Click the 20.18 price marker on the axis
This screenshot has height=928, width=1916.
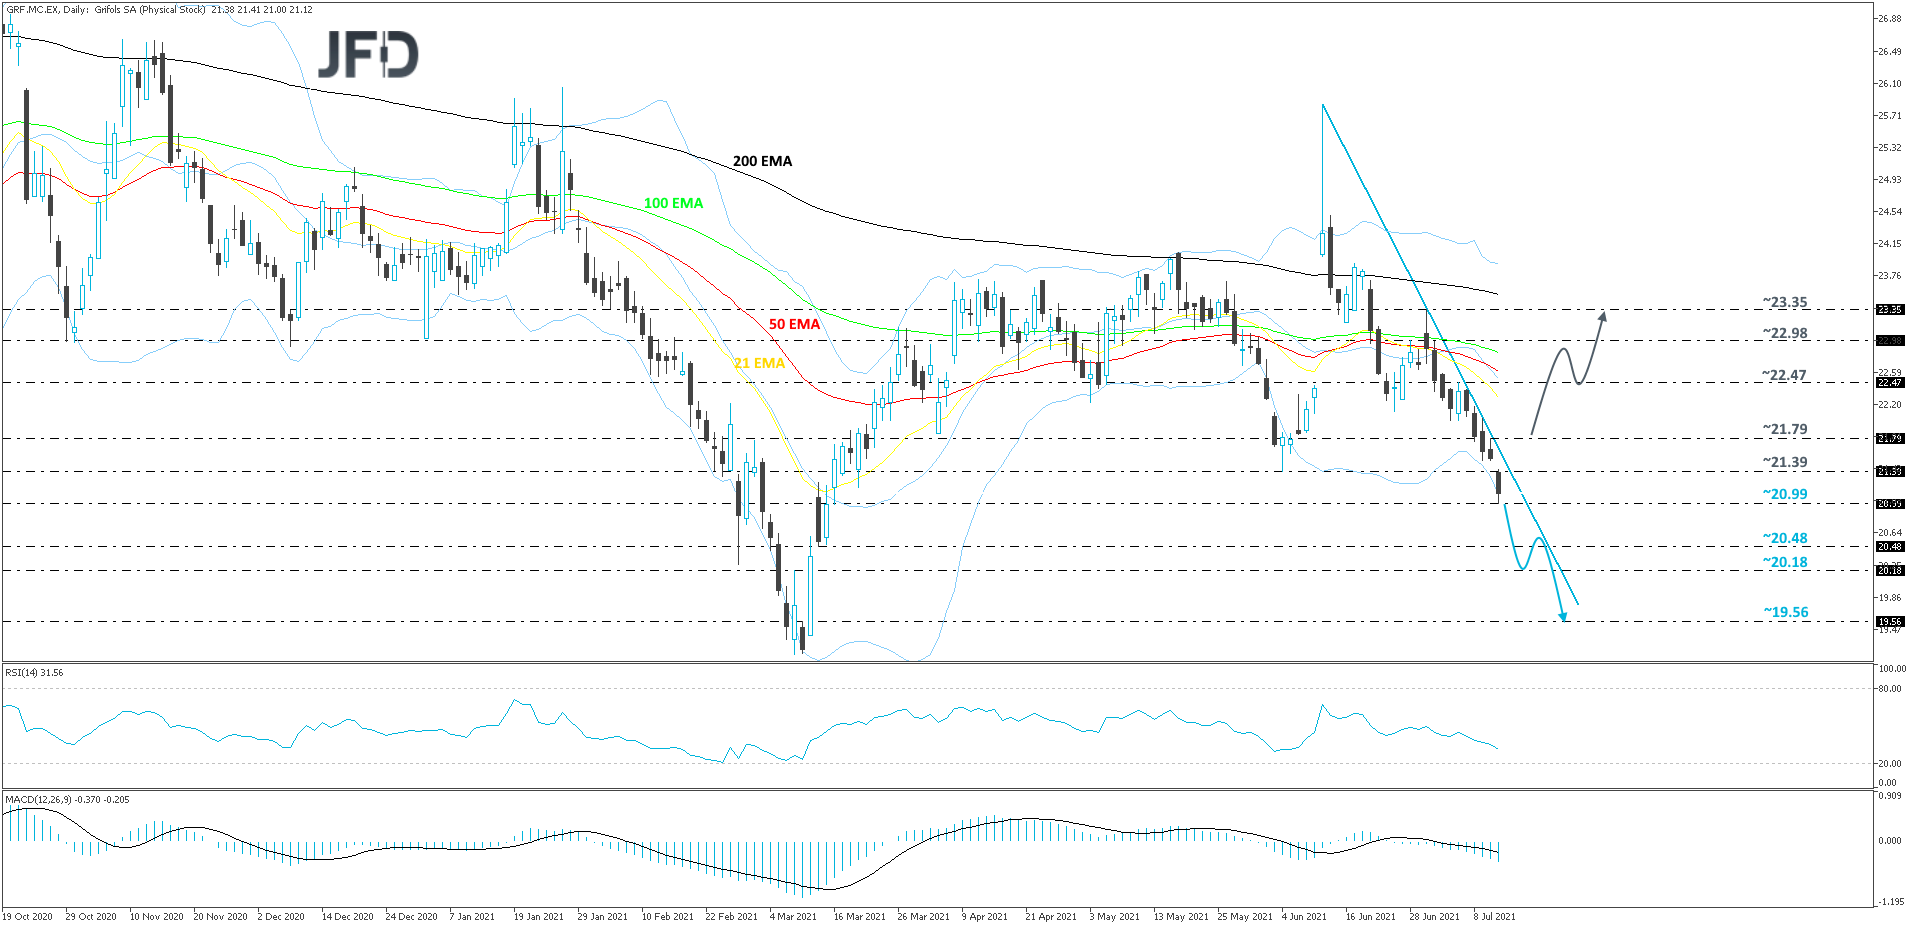point(1892,570)
